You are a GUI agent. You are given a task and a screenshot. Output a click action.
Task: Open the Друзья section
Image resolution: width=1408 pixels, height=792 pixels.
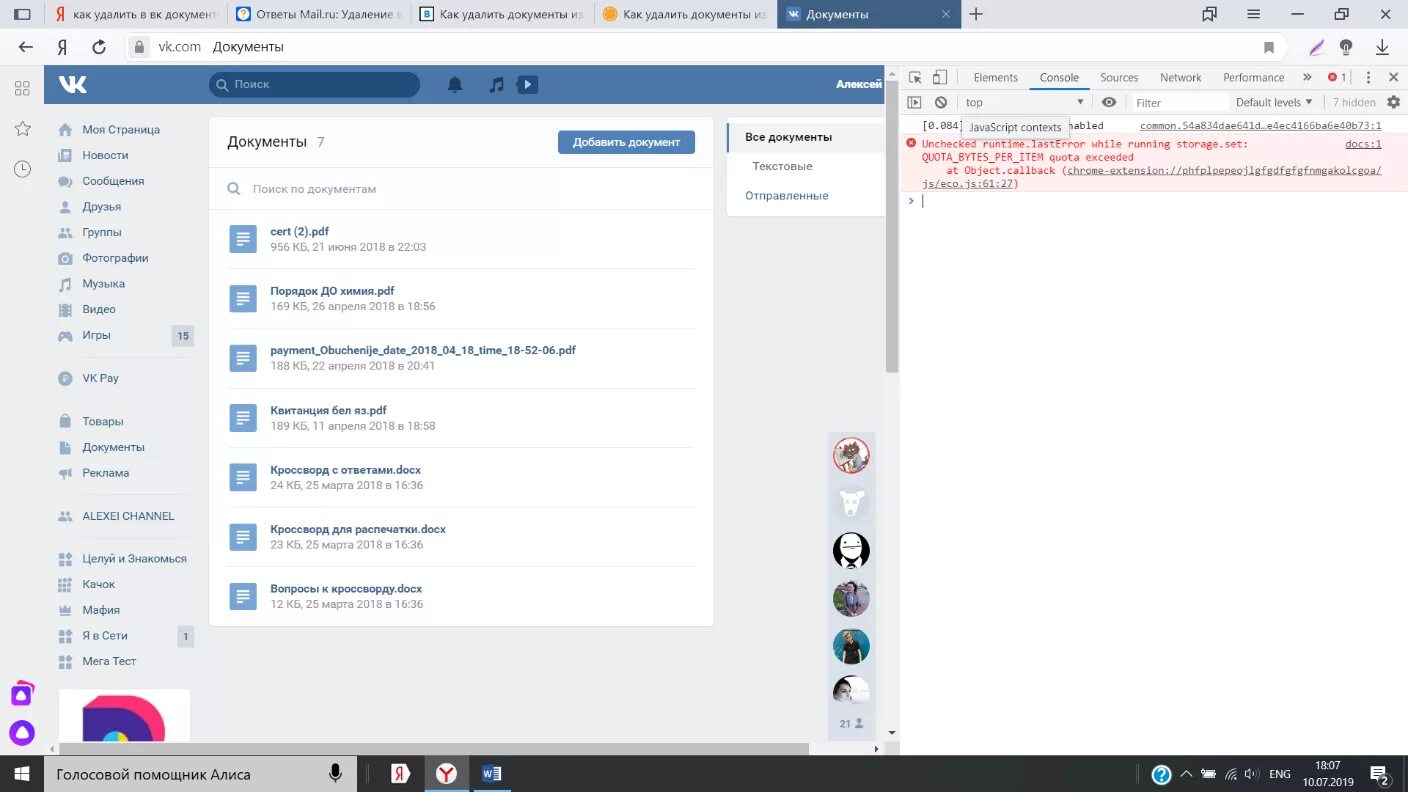pos(101,207)
